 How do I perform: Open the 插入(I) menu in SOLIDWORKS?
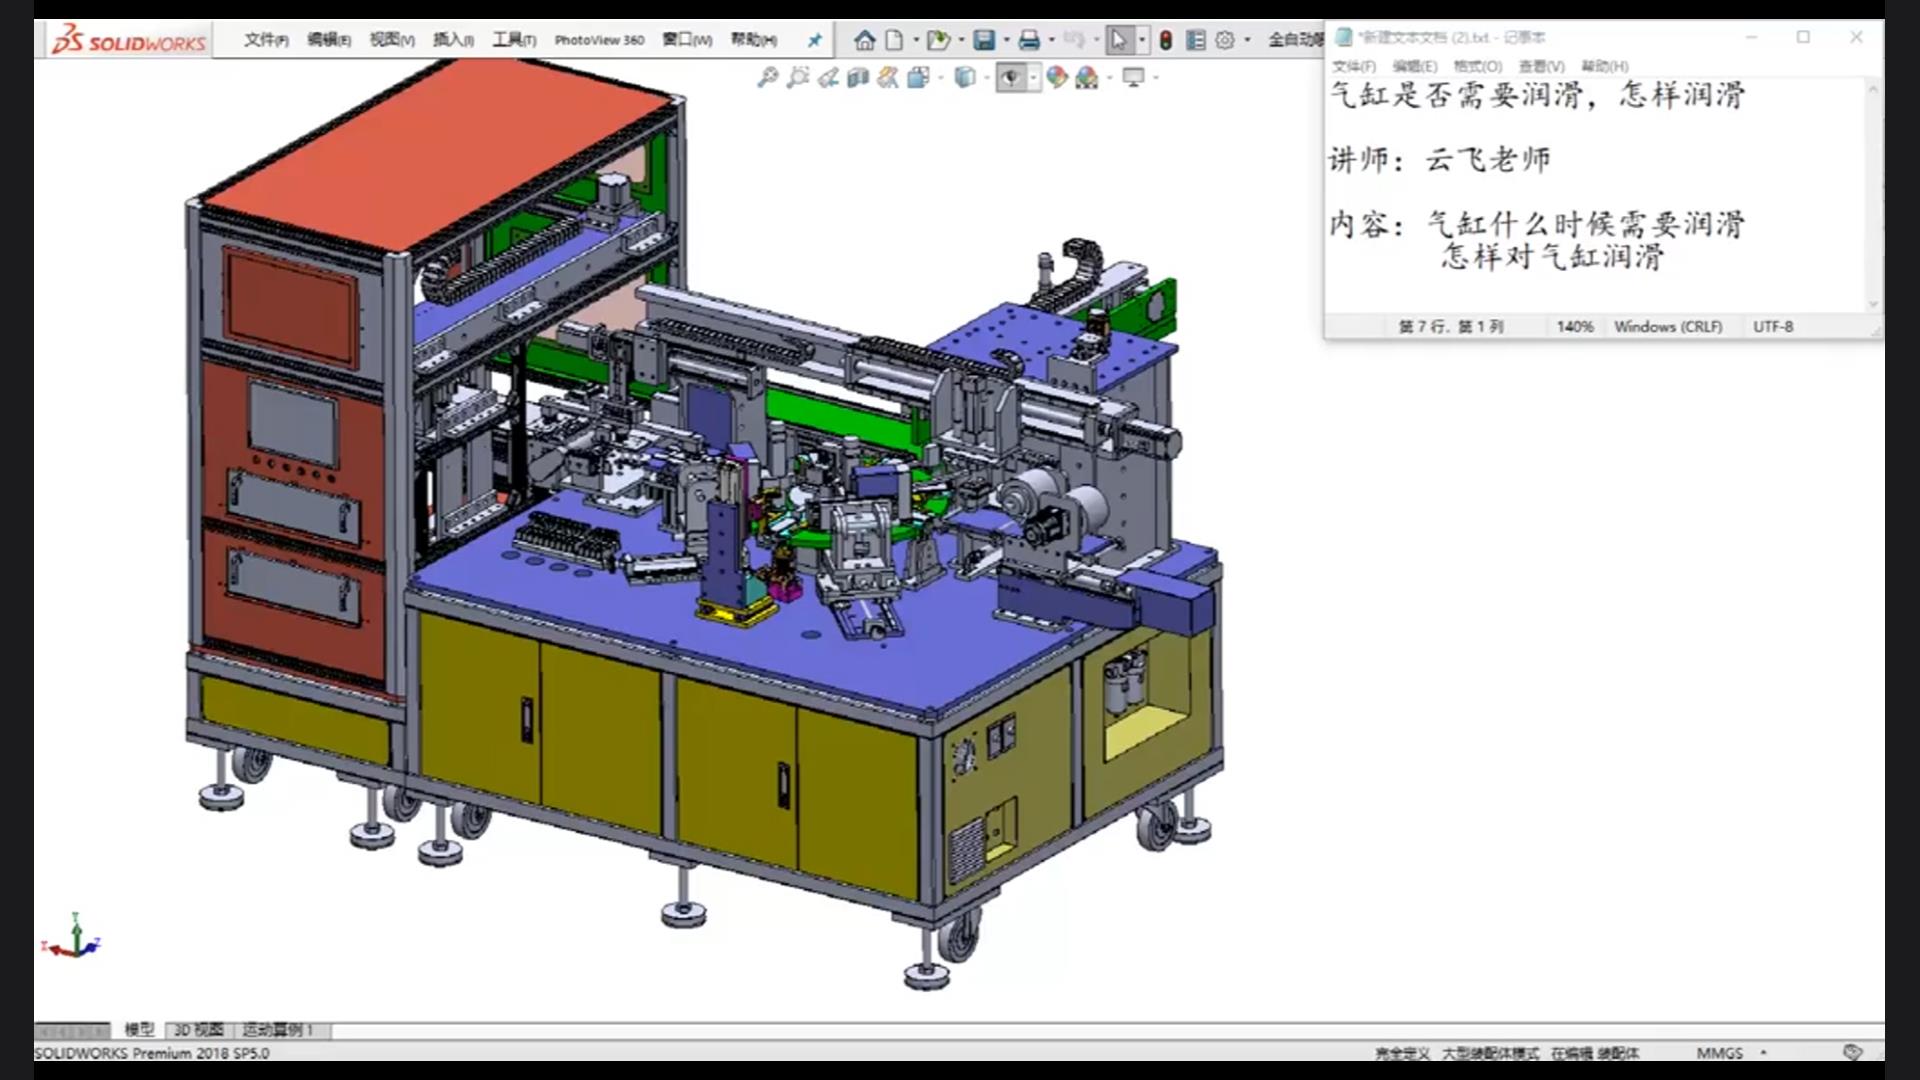pyautogui.click(x=453, y=40)
